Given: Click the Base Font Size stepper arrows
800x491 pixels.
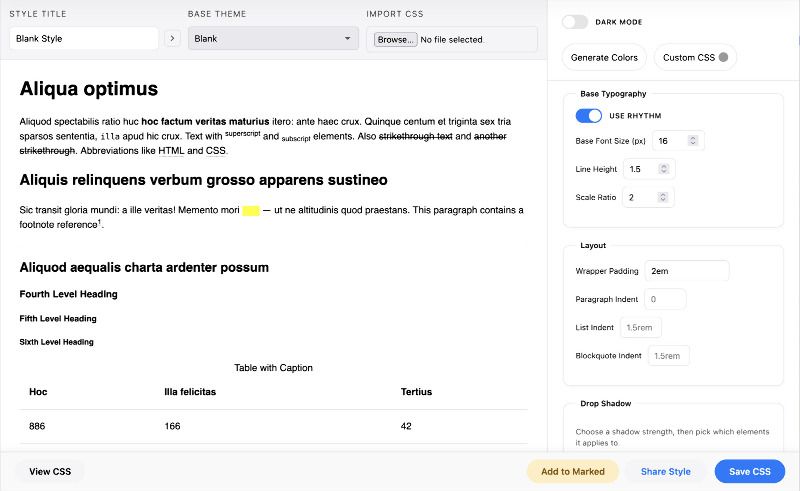Looking at the screenshot, I should [694, 141].
